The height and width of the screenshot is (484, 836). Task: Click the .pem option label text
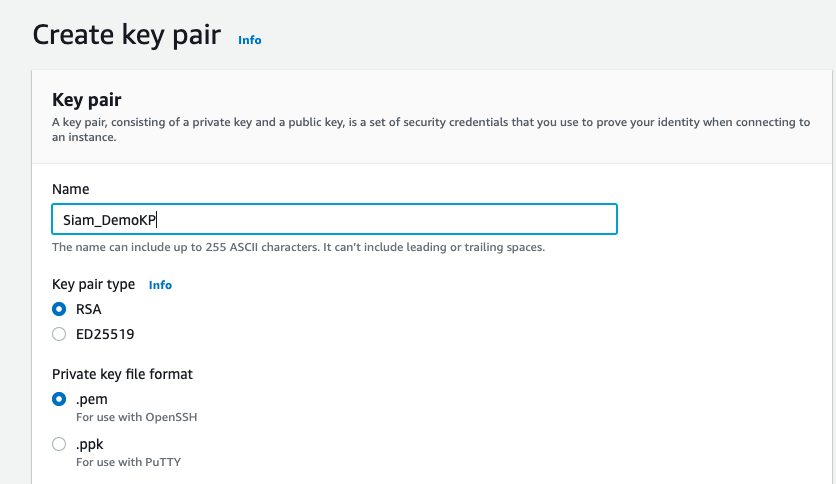pyautogui.click(x=92, y=399)
